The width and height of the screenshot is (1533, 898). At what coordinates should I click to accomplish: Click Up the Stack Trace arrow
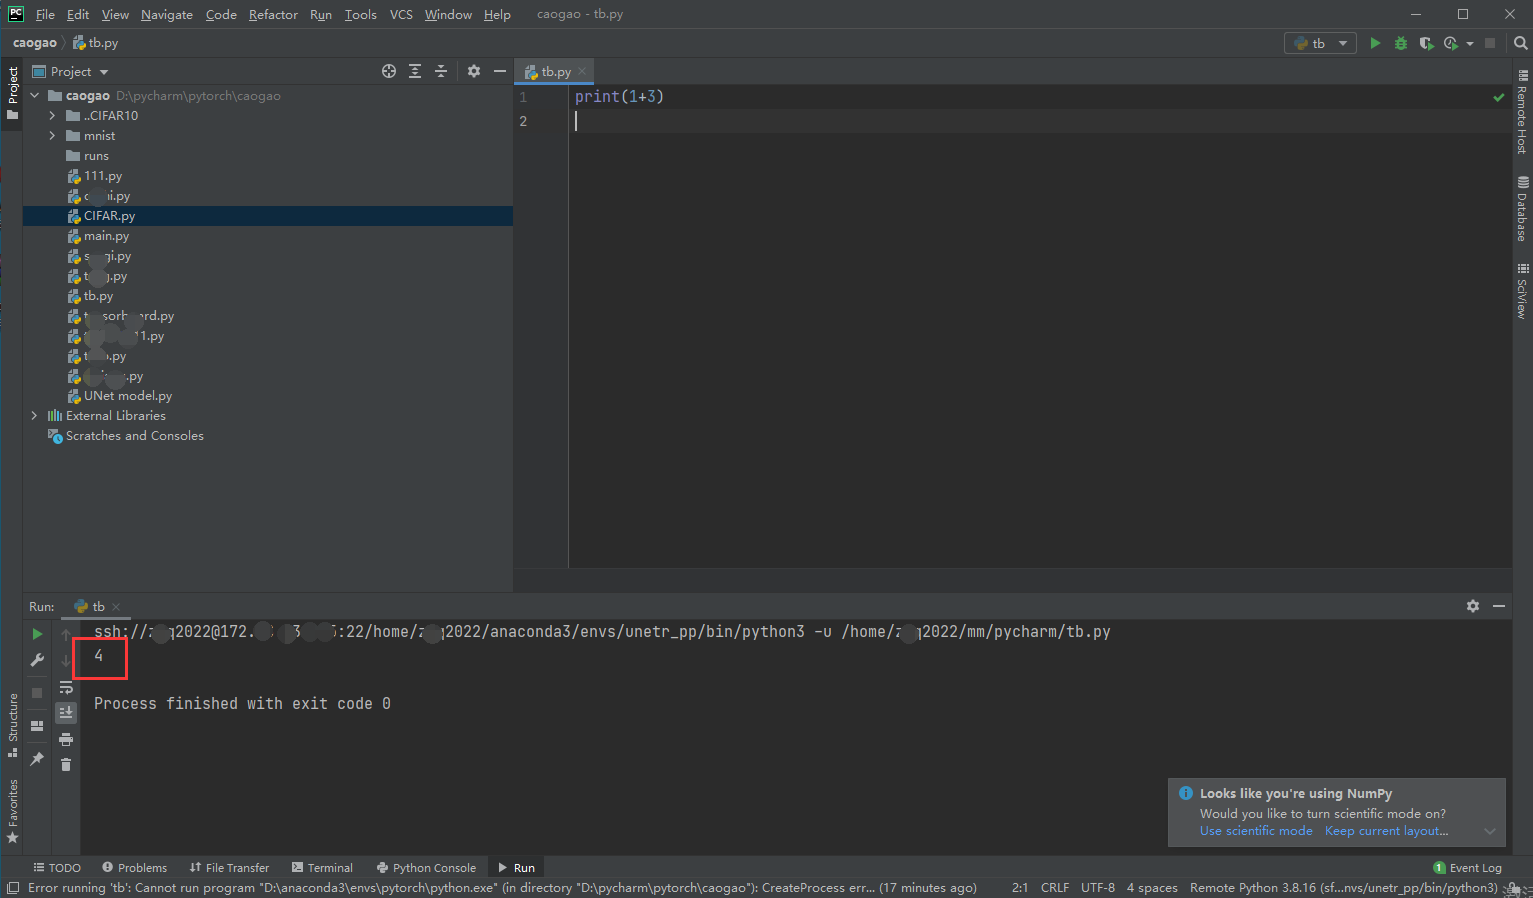pyautogui.click(x=66, y=634)
